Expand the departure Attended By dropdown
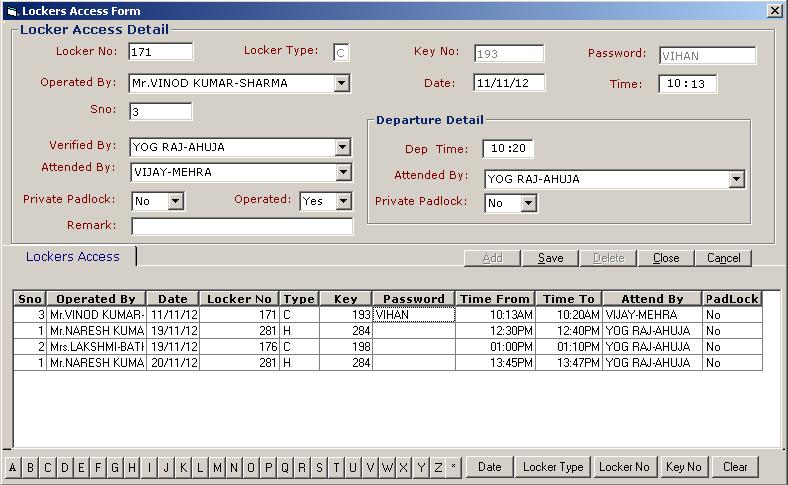 point(736,180)
